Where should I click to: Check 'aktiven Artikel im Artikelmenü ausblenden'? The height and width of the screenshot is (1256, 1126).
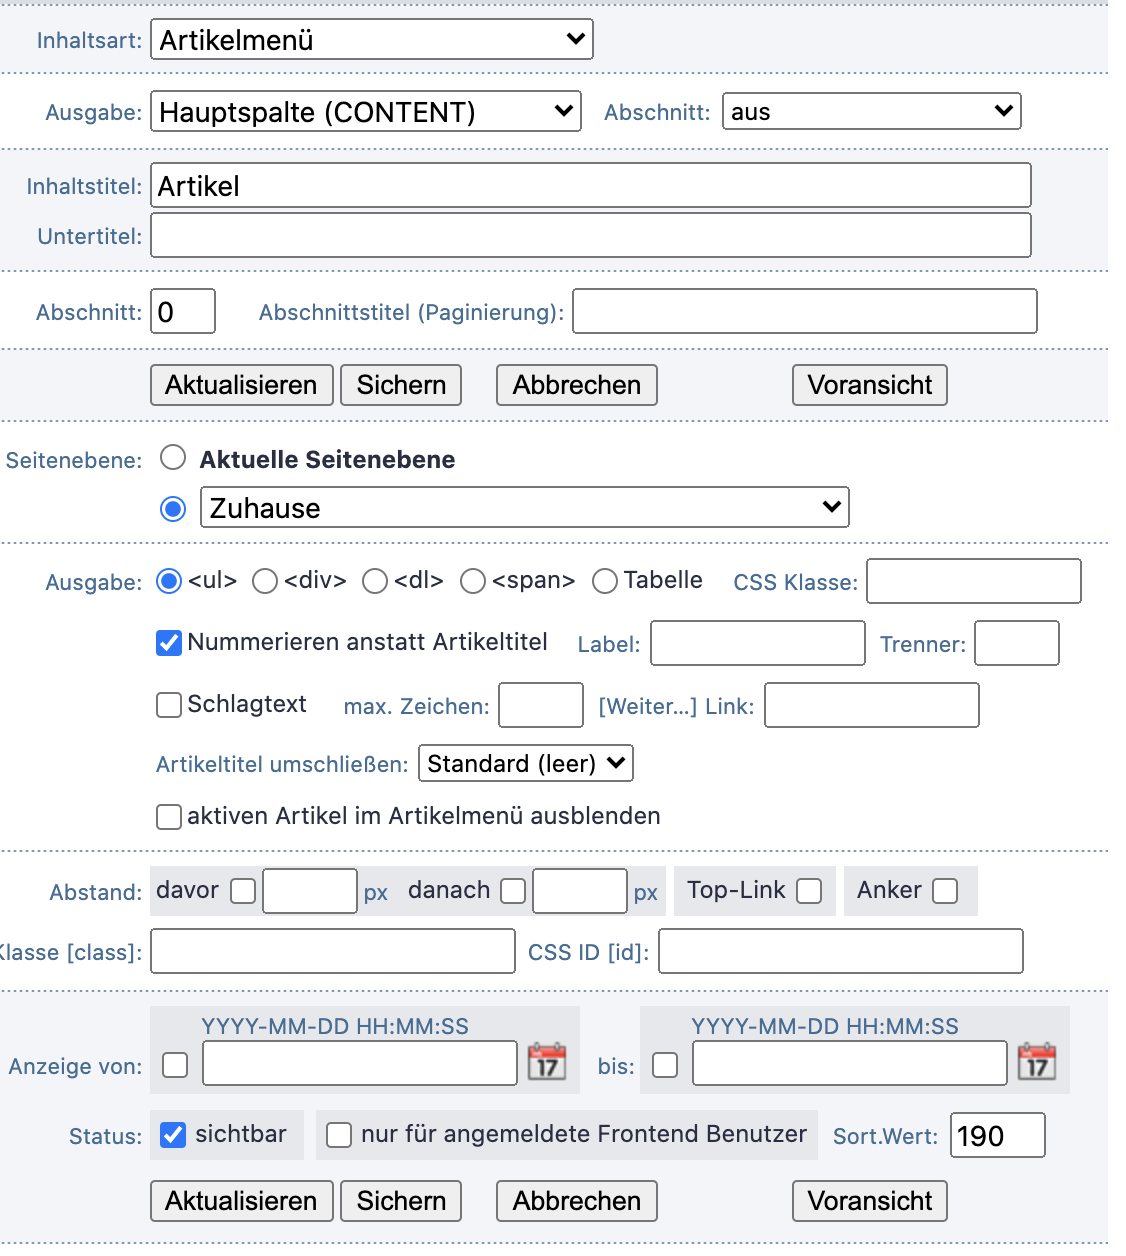coord(169,817)
